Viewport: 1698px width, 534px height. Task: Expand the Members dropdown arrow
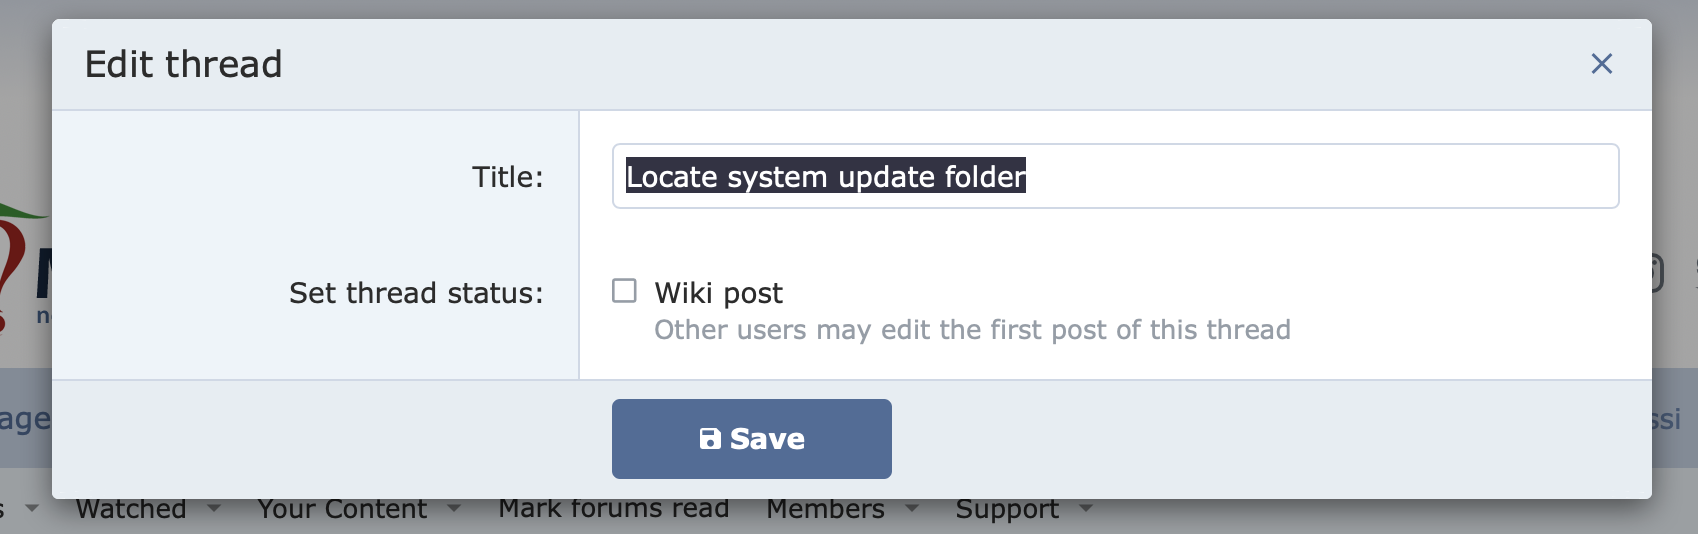[912, 508]
